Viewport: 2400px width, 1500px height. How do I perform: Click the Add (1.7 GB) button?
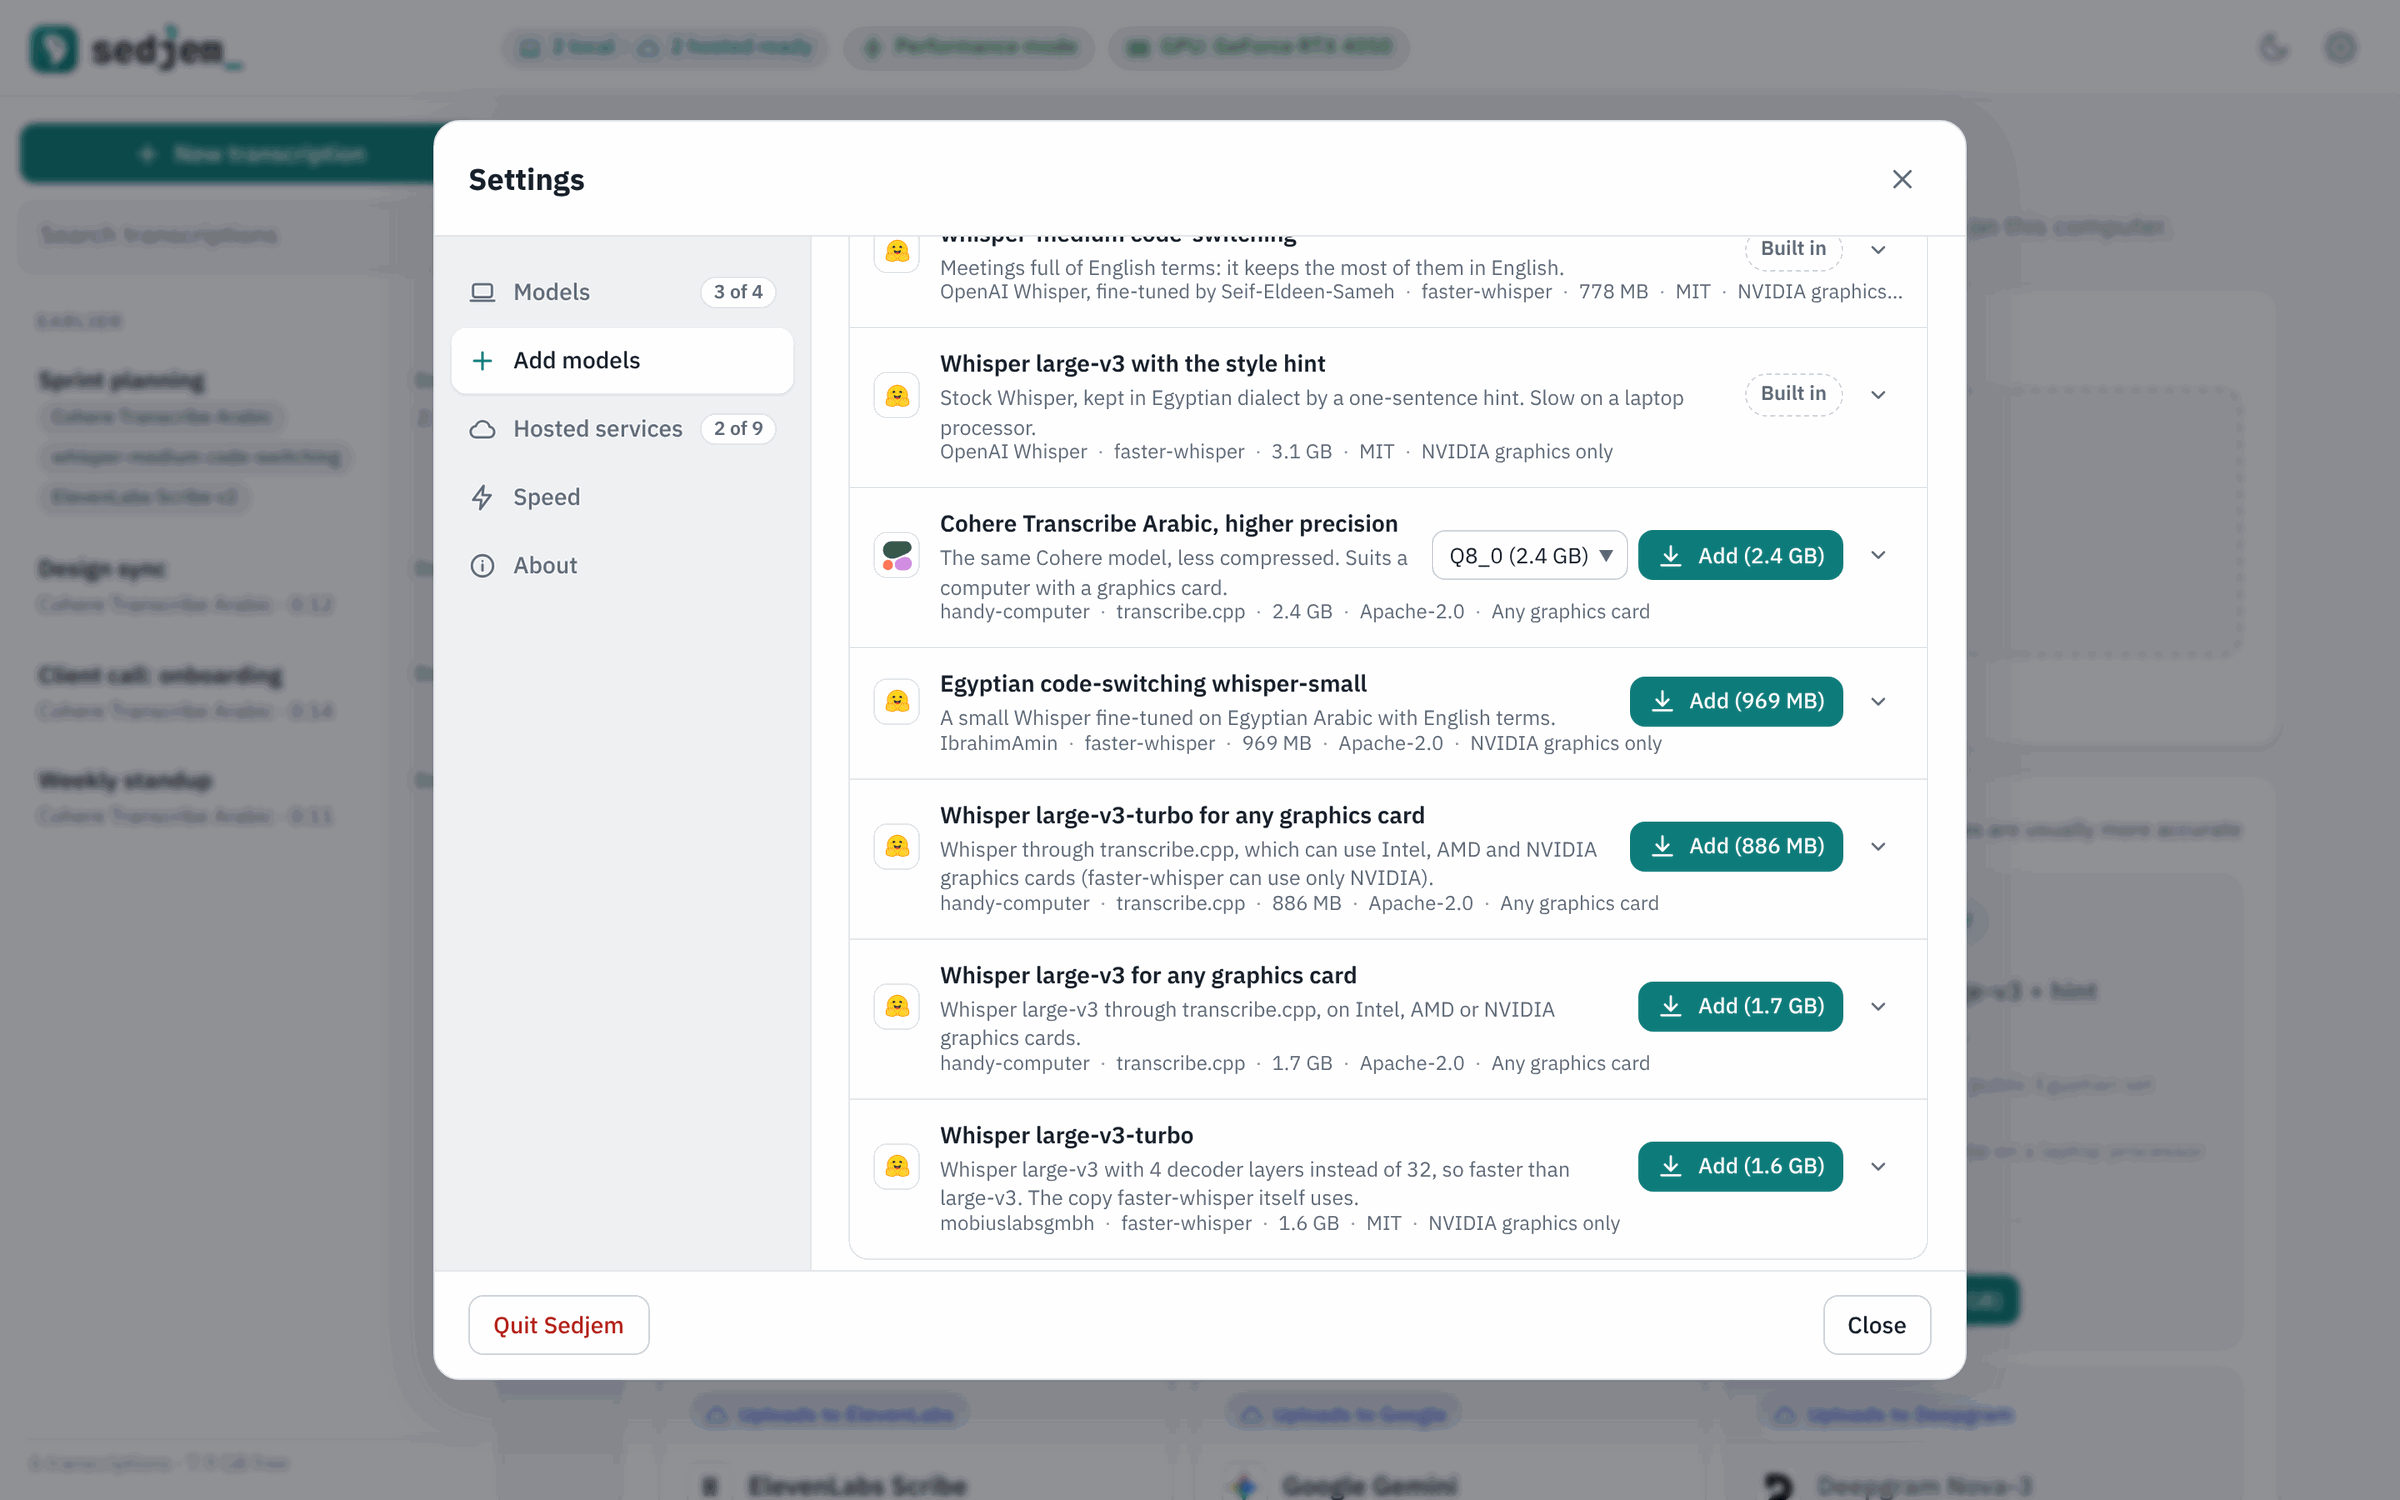point(1740,1006)
